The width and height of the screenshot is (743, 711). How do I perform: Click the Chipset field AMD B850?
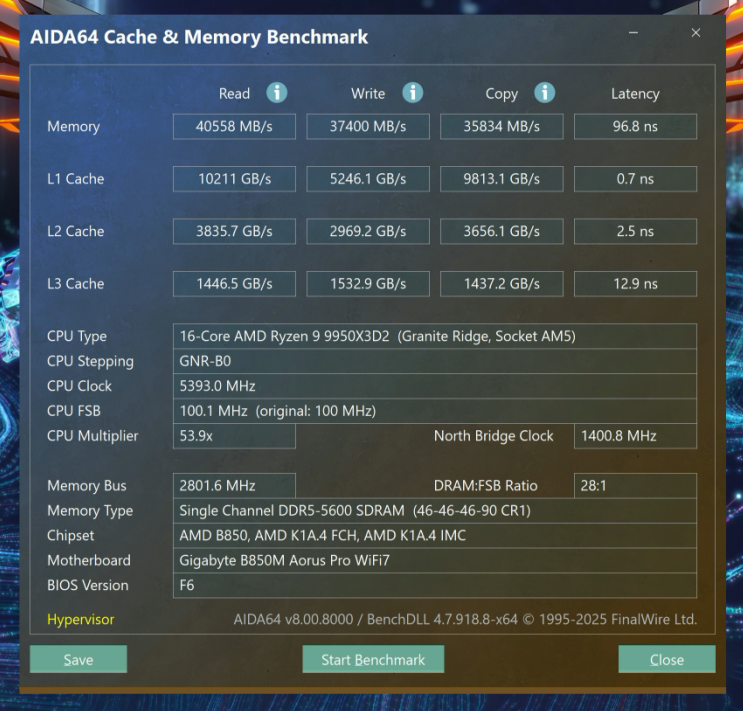435,536
